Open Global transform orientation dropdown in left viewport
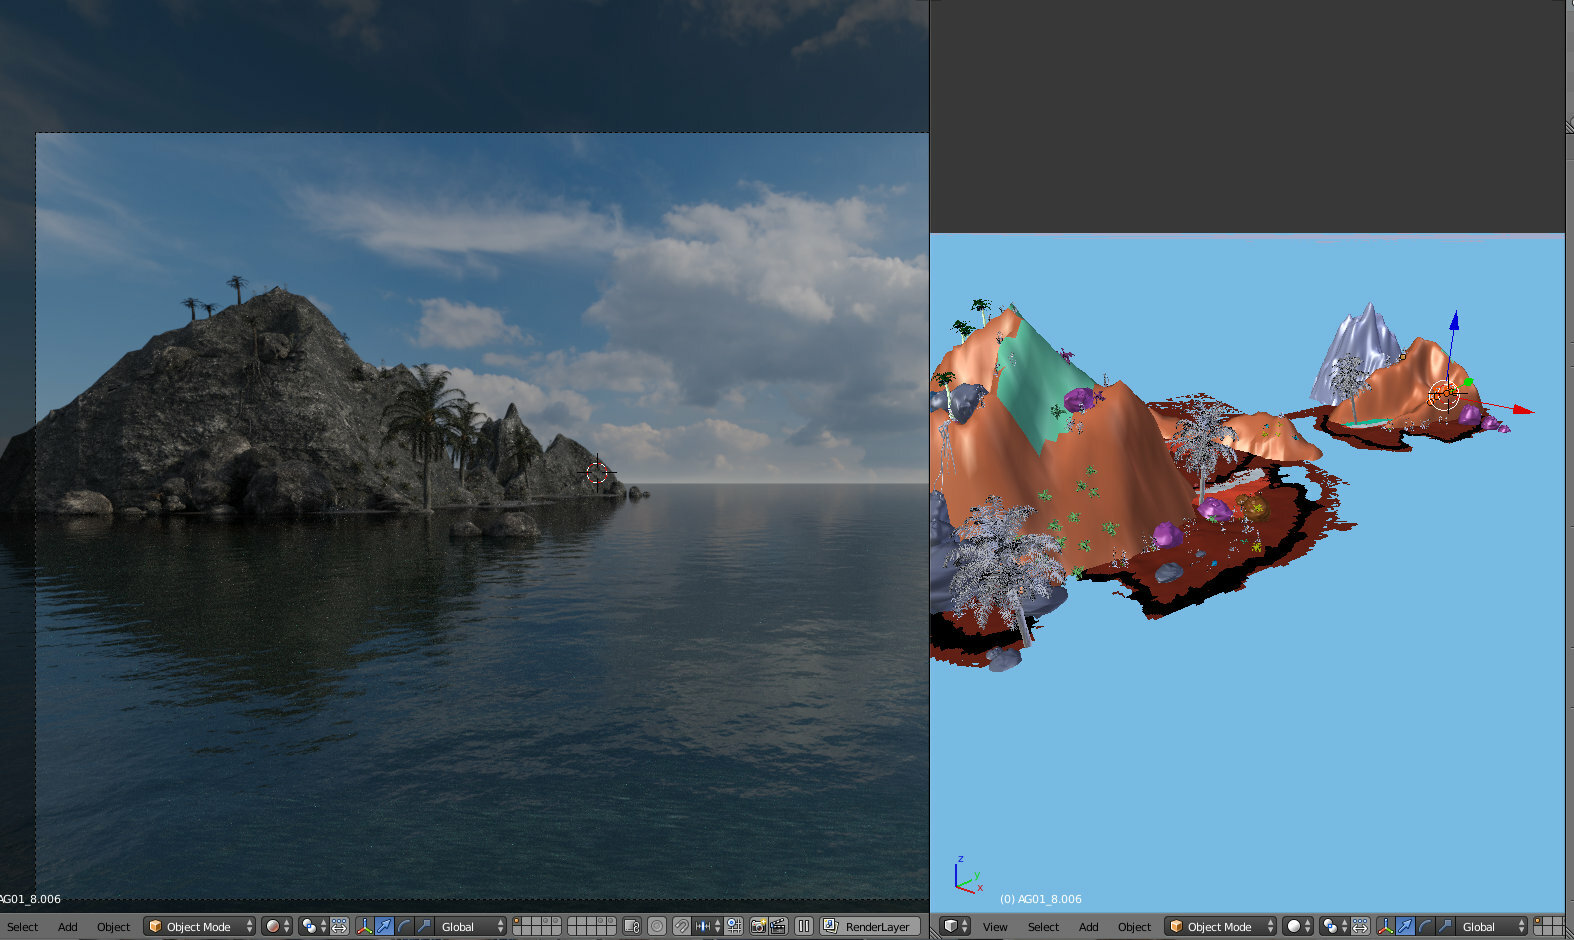This screenshot has height=940, width=1574. coord(471,927)
